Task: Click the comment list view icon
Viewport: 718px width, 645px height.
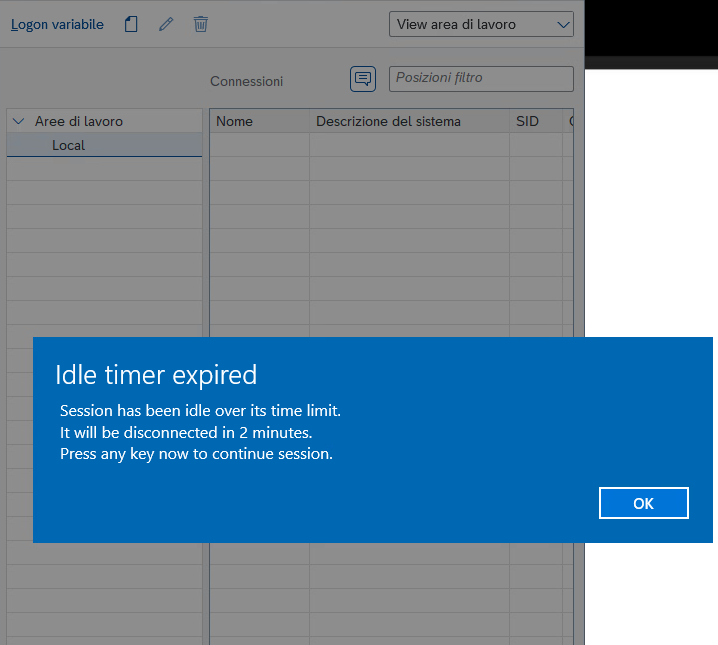Action: 363,79
